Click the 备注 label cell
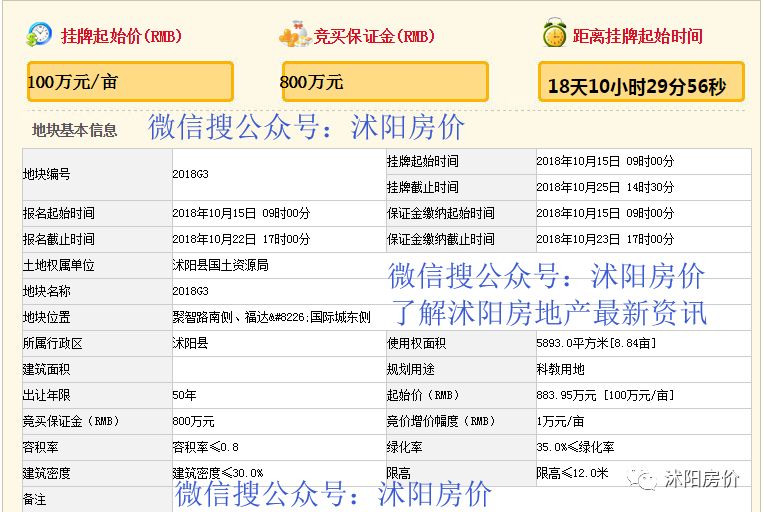 pos(97,499)
